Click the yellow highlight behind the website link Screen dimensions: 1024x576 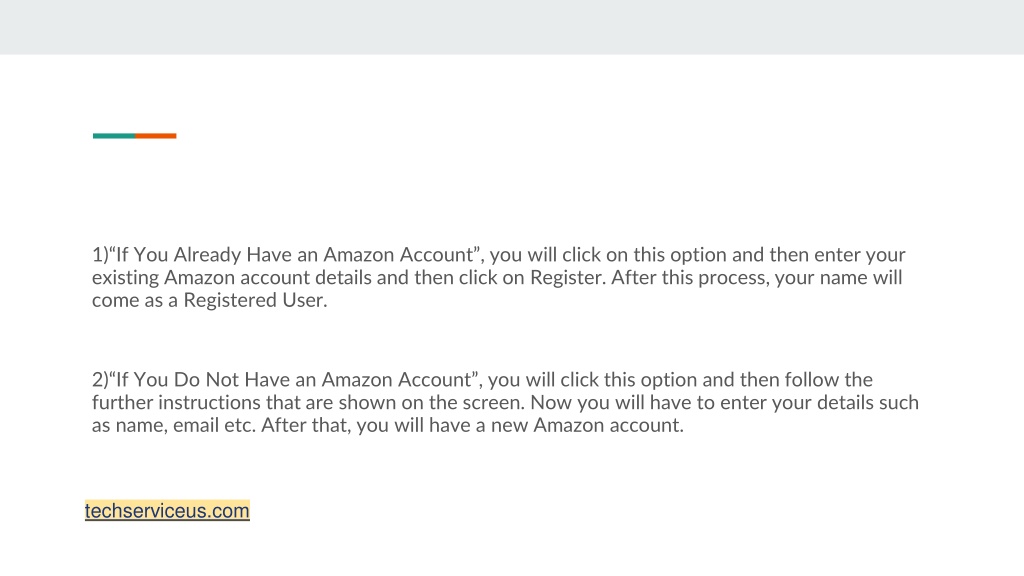click(167, 511)
